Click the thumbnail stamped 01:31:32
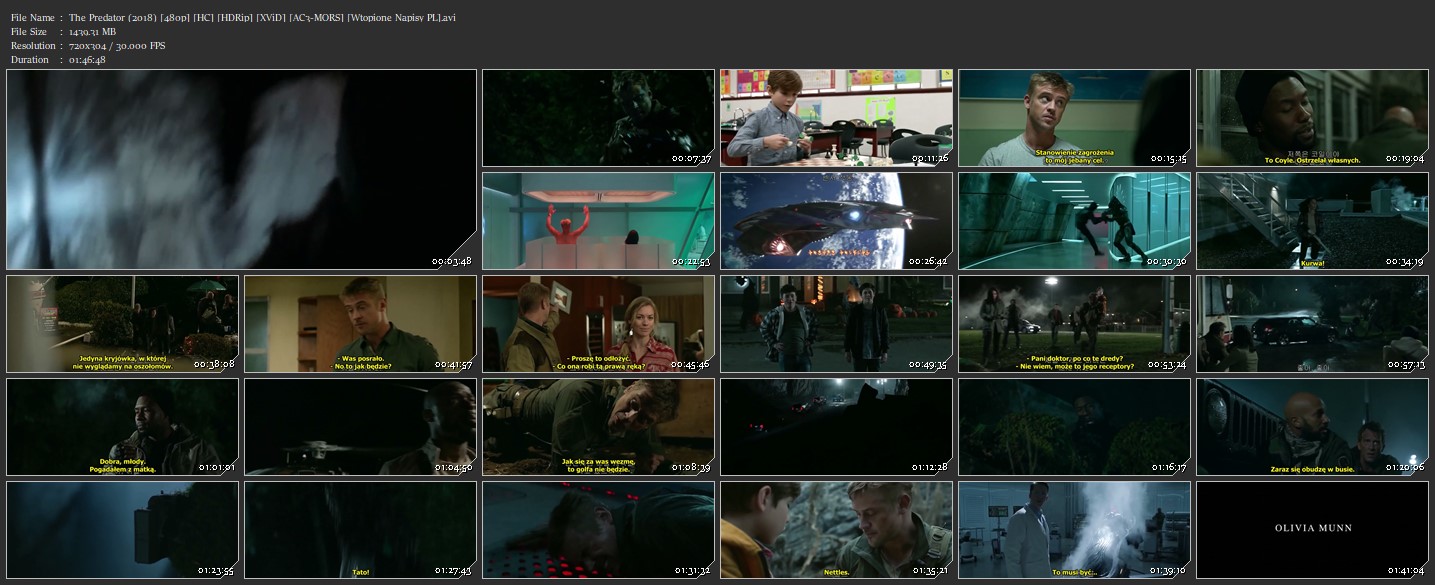Screen dimensions: 1435x585 point(598,530)
